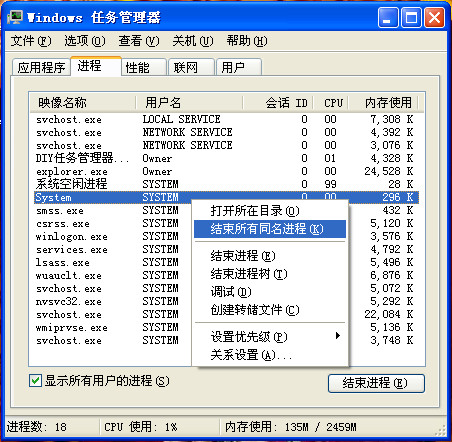Open the 帮助(H) menu
This screenshot has height=442, width=452.
tap(247, 41)
